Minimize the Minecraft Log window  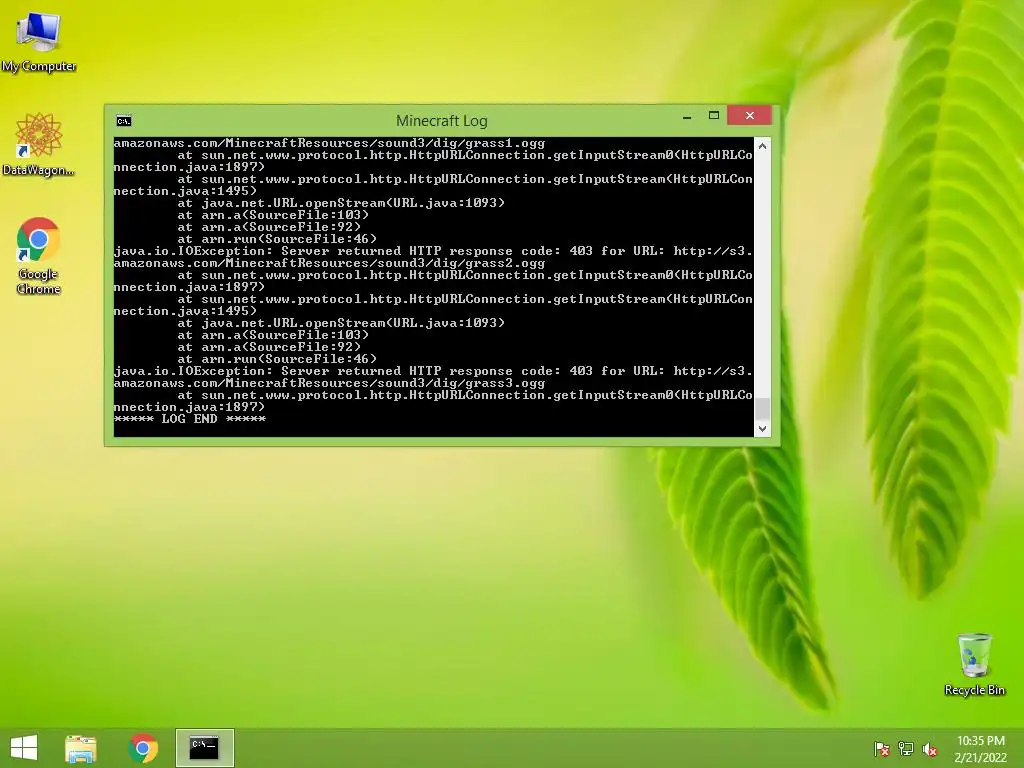[687, 116]
